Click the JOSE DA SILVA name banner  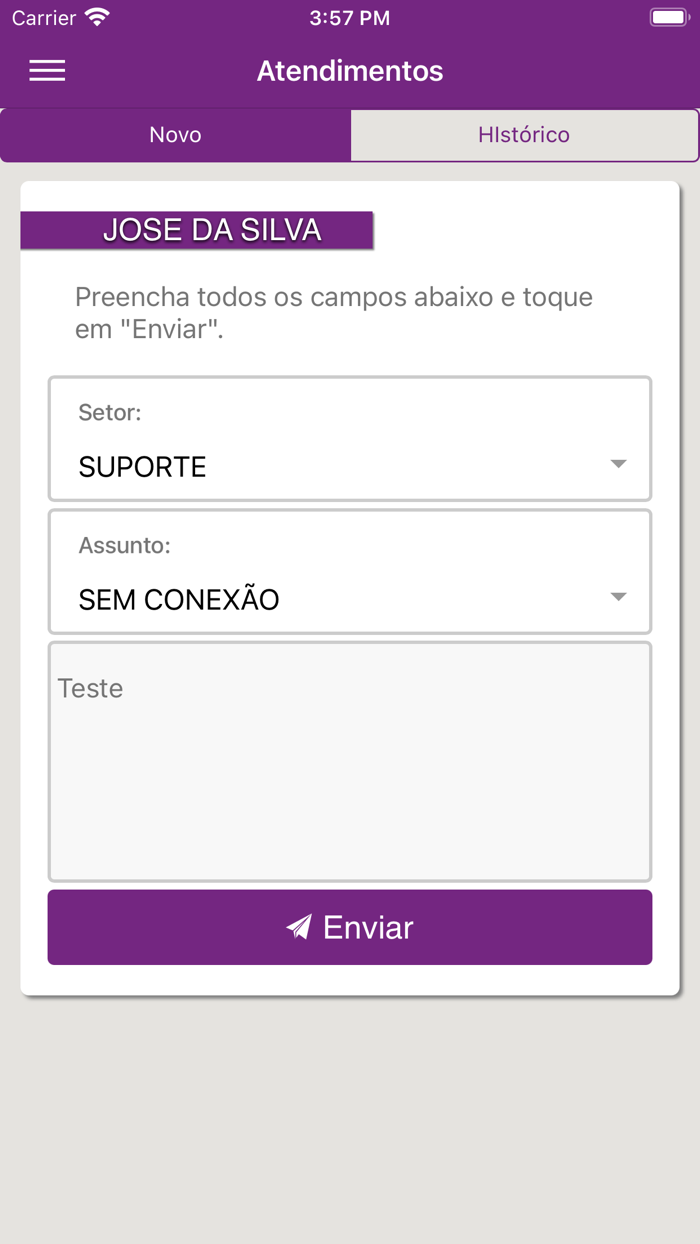[197, 229]
